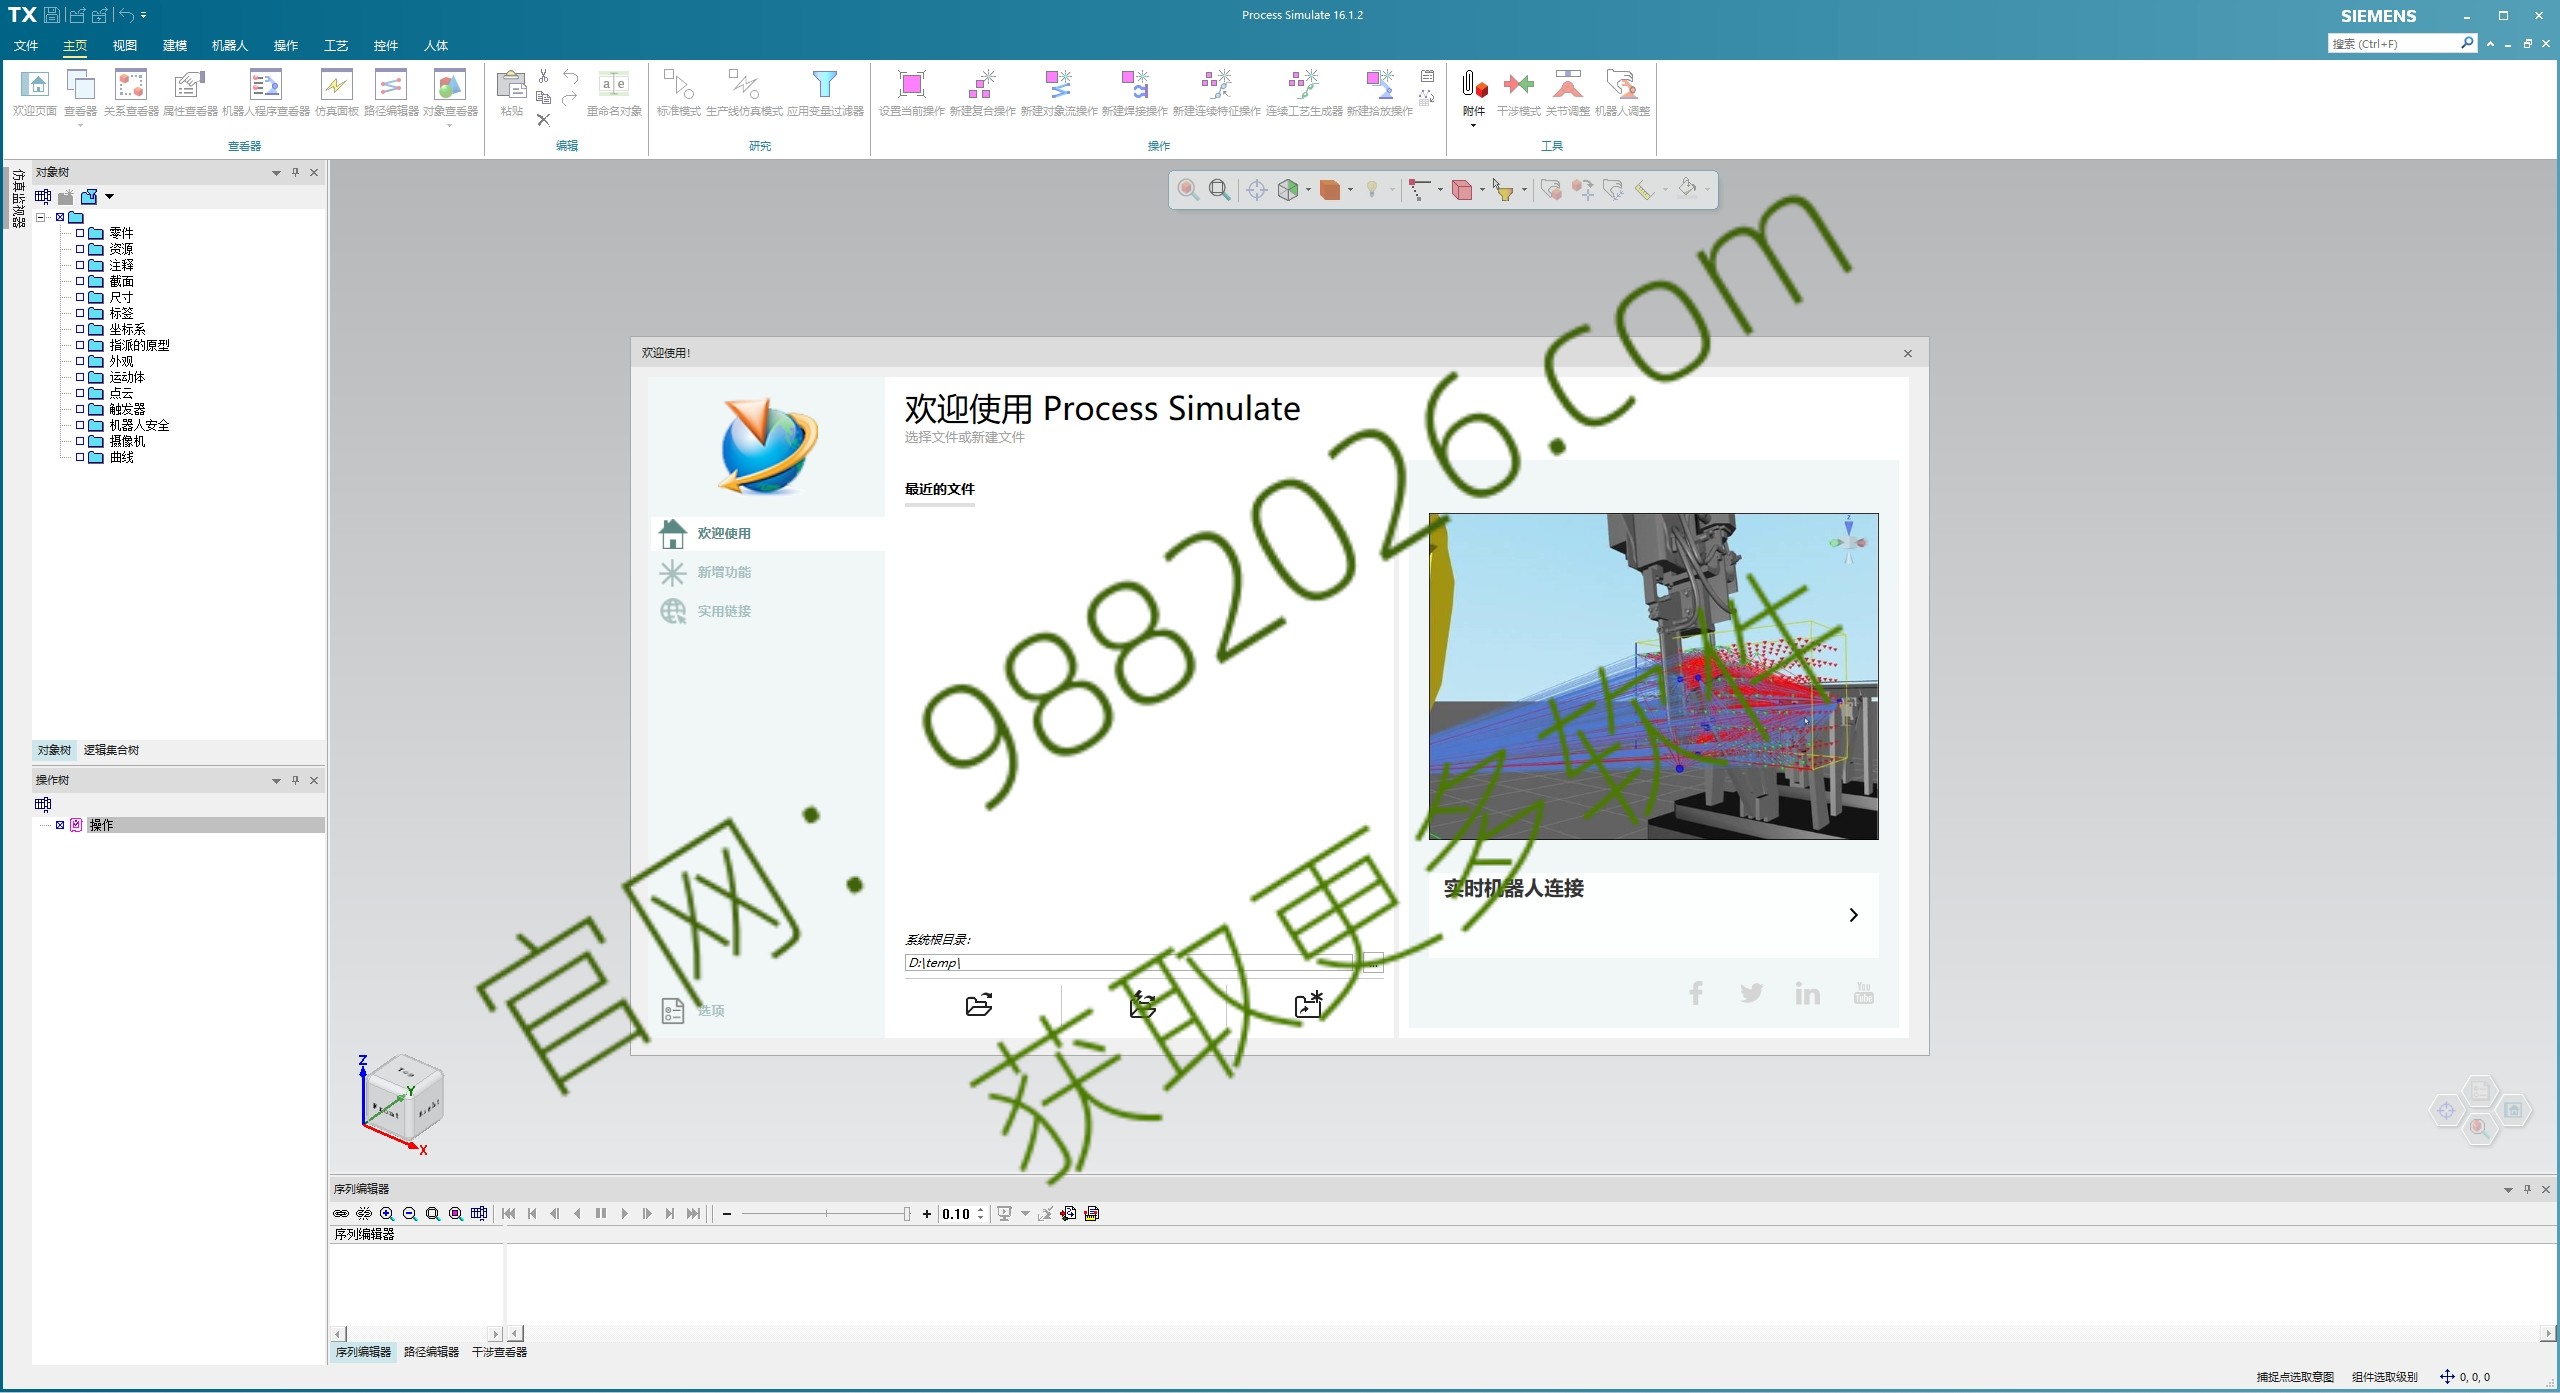Open the 仿真面板 simulation panel
The height and width of the screenshot is (1393, 2560).
(336, 85)
